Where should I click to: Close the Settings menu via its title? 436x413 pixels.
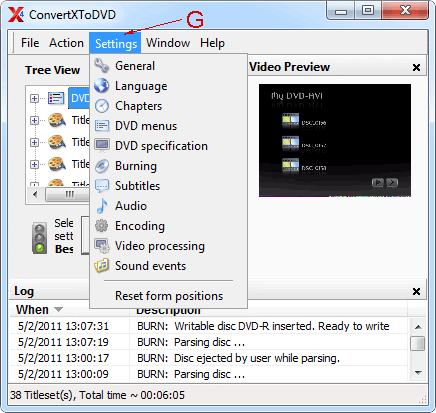click(x=115, y=43)
